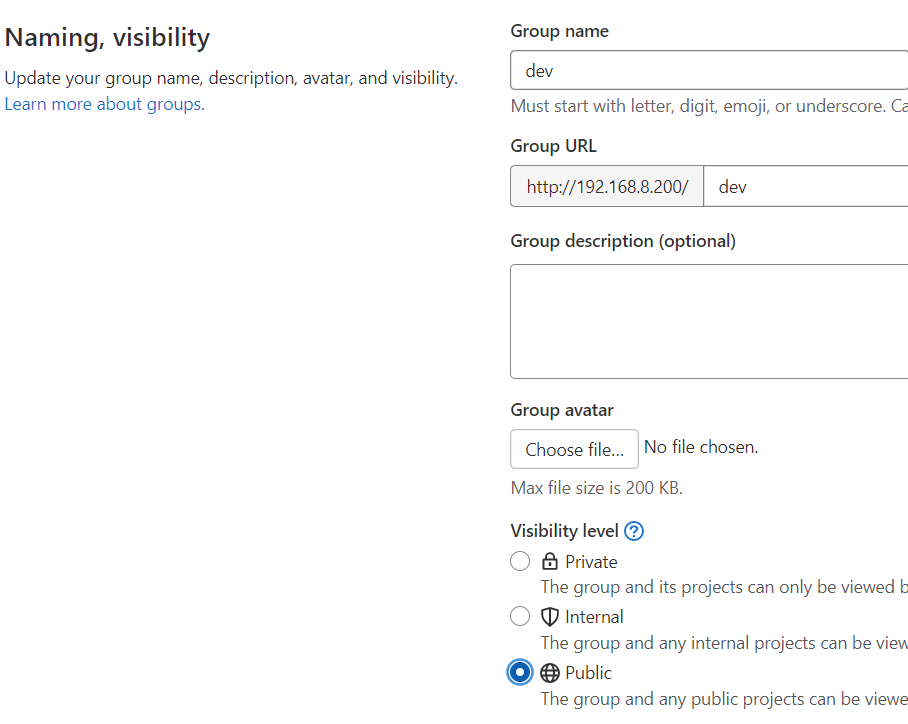
Task: Click the globe icon beside Public
Action: 550,673
